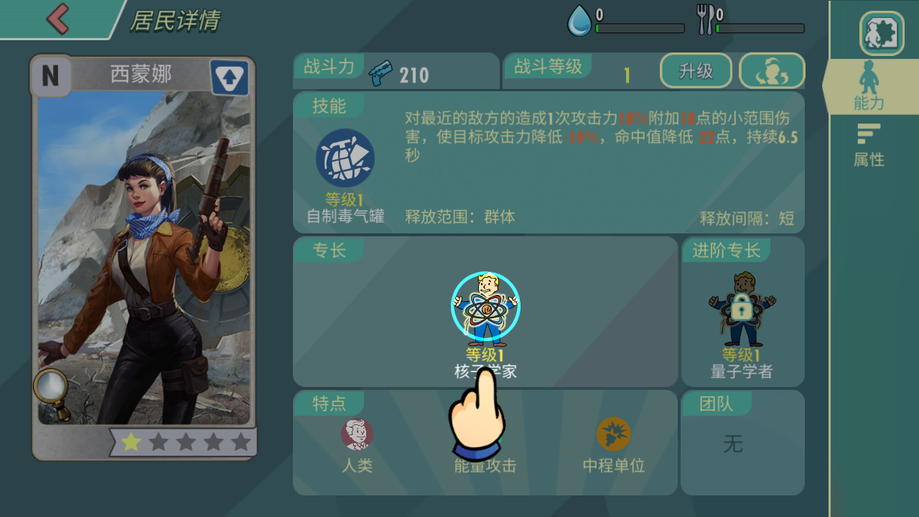Click the swap resident button beside 升级
The image size is (919, 517).
(772, 71)
